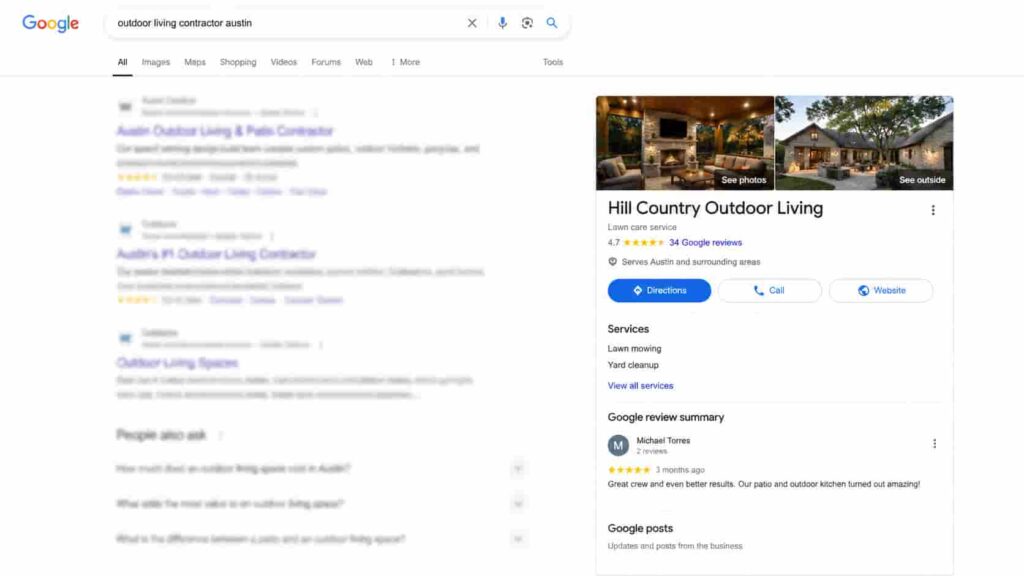
Task: Click the Hill Country Outdoor Living title
Action: click(x=715, y=208)
